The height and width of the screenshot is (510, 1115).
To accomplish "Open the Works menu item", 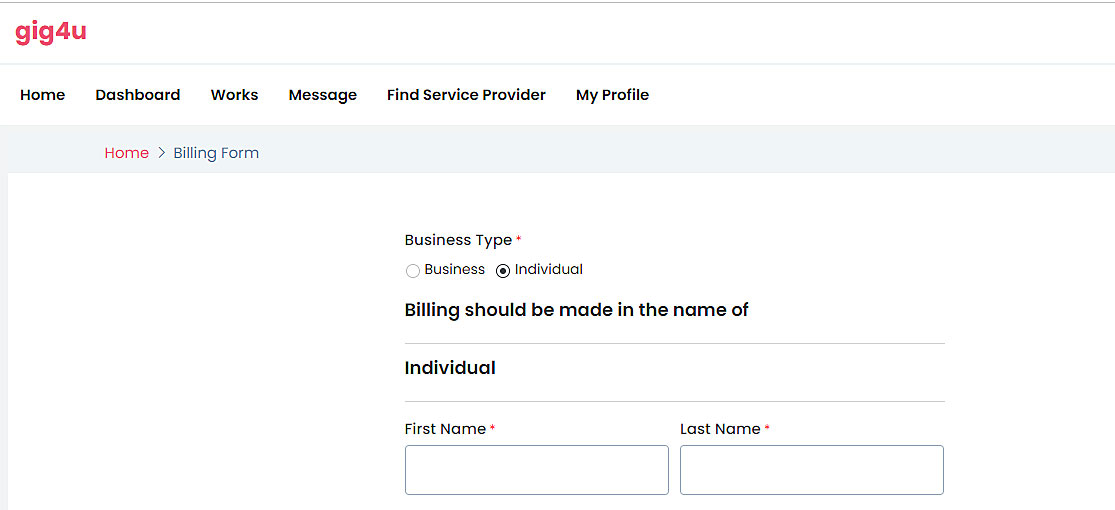I will tap(234, 95).
